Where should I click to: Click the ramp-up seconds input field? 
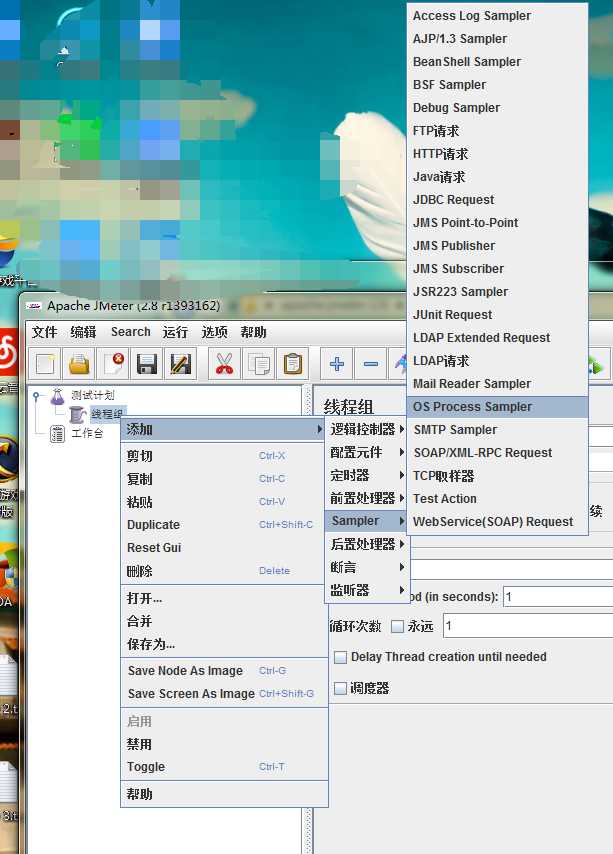tap(558, 597)
